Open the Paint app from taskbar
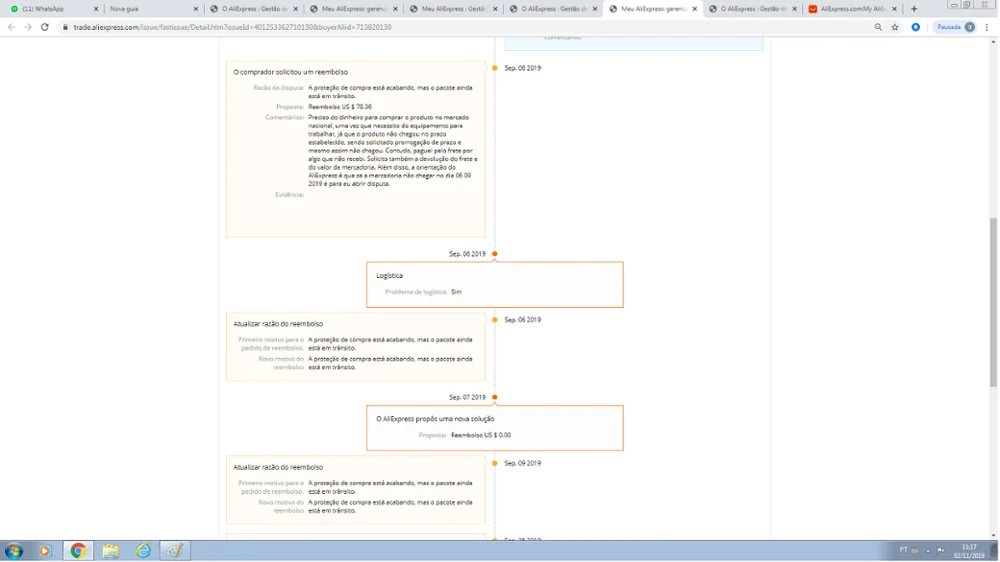Image resolution: width=1000 pixels, height=562 pixels. pos(175,551)
